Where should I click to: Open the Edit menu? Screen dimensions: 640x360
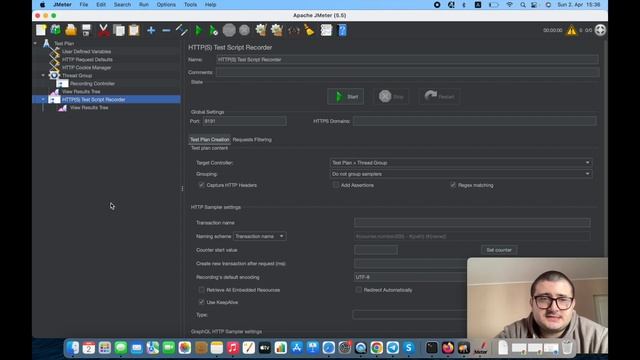pyautogui.click(x=101, y=4)
